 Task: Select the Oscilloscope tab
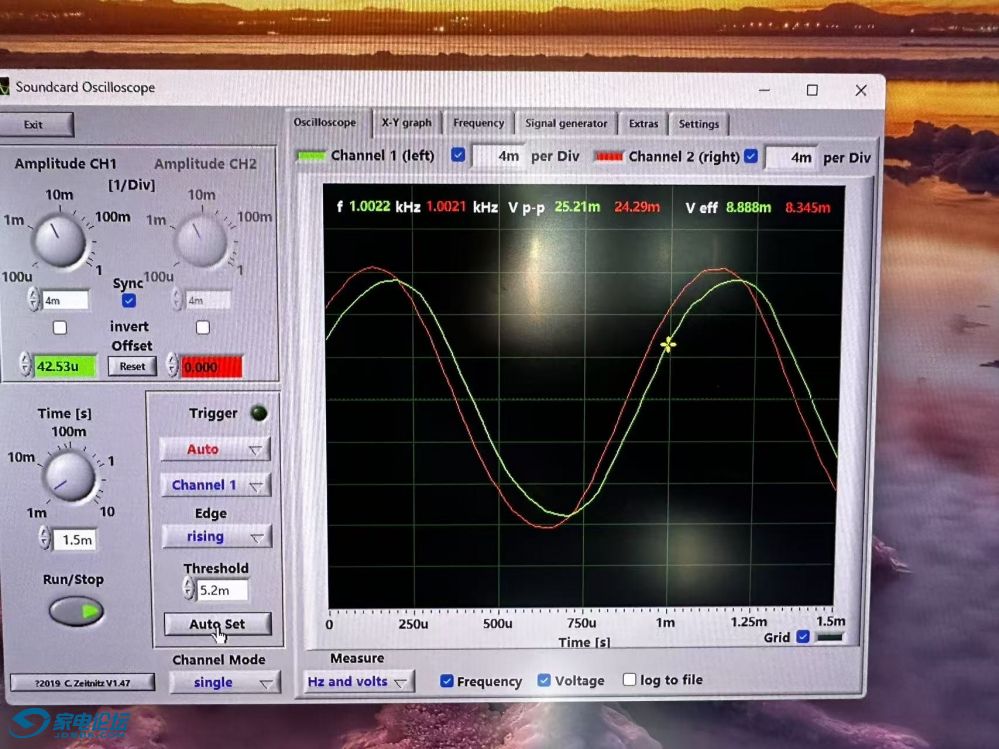325,122
